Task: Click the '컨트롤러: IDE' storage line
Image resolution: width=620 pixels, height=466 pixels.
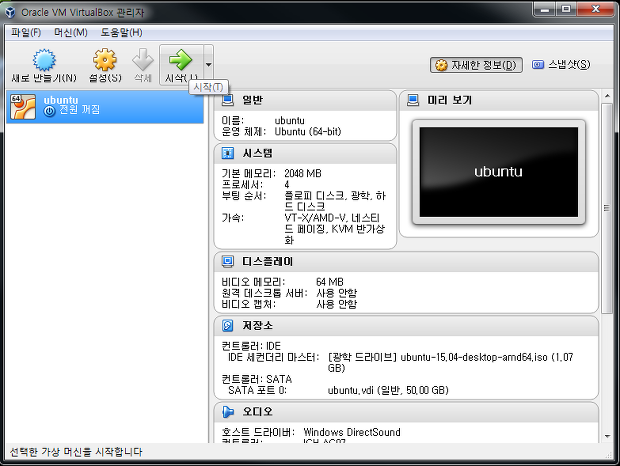Action: coord(251,346)
